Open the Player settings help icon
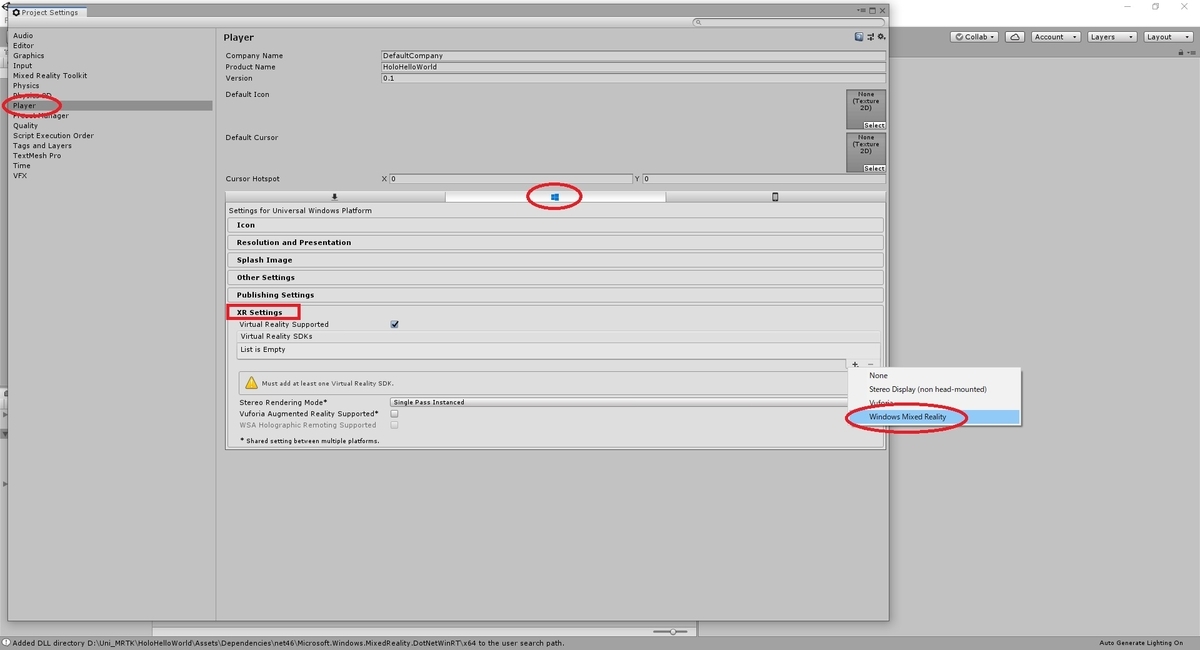The height and width of the screenshot is (650, 1200). (859, 37)
